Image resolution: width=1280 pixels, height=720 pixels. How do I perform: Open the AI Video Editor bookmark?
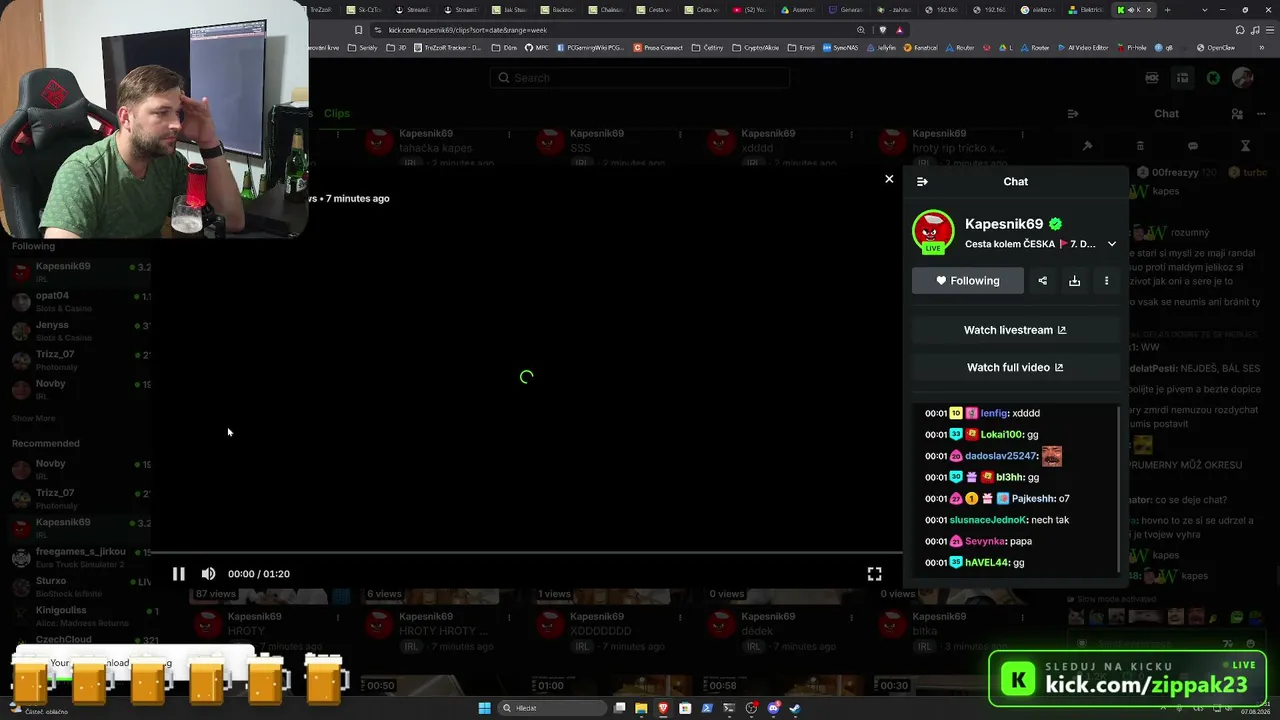pyautogui.click(x=1083, y=48)
